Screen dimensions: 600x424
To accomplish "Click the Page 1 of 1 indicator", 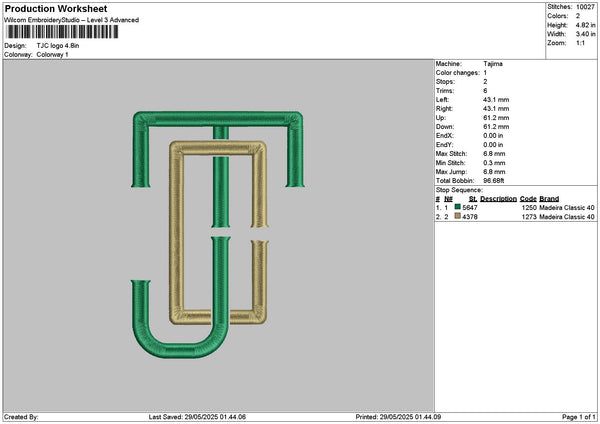I will click(x=579, y=417).
